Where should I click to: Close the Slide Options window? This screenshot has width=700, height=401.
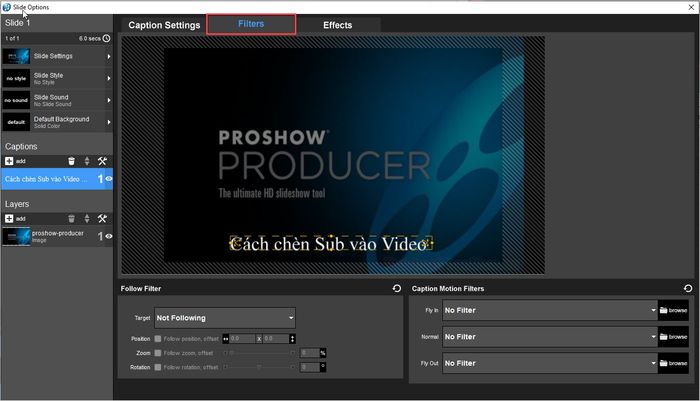click(x=691, y=7)
